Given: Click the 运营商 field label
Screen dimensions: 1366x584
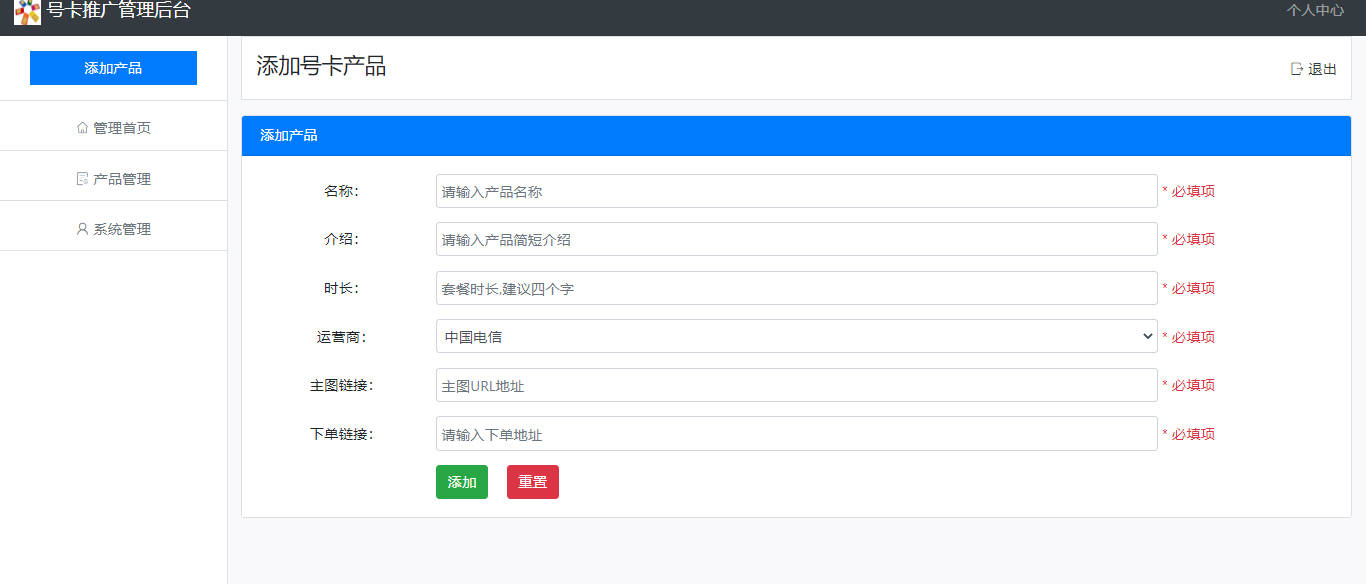Looking at the screenshot, I should [341, 337].
